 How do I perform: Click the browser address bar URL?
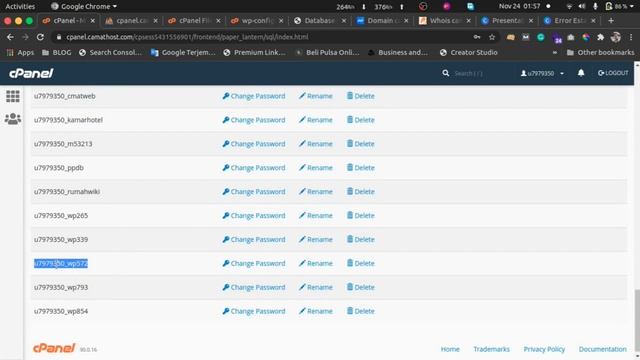[x=187, y=37]
